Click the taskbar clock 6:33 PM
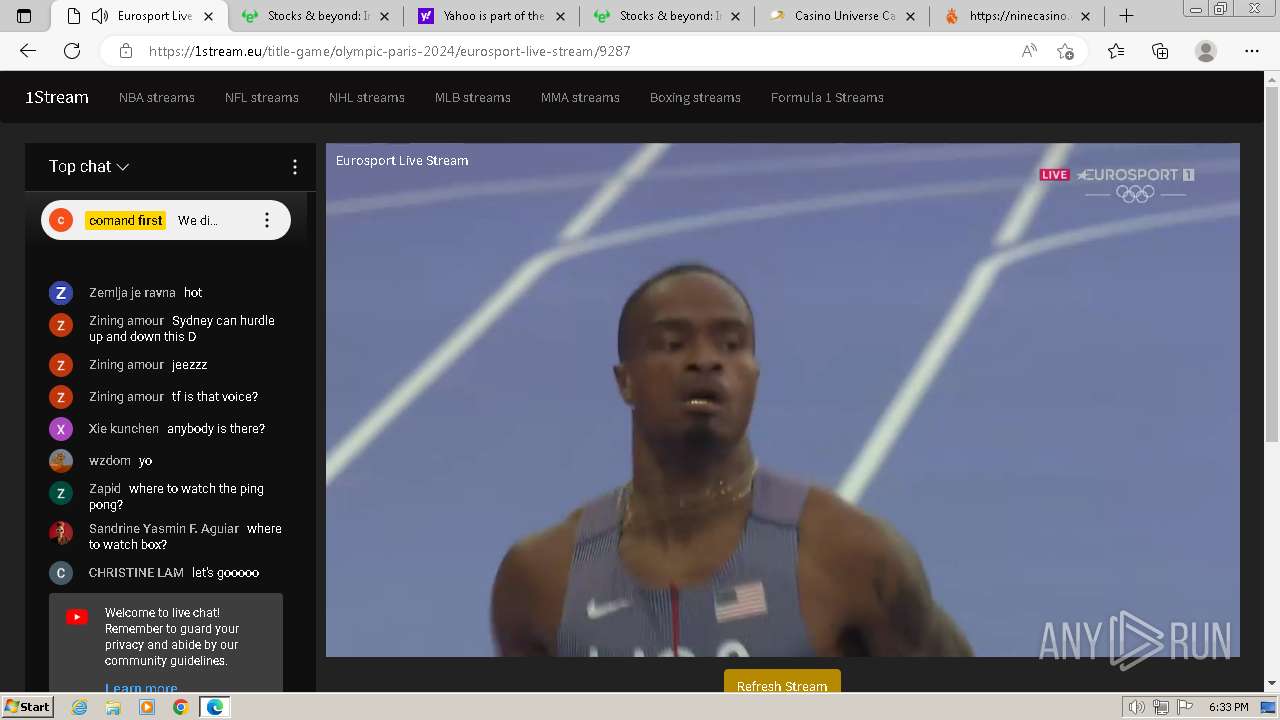The width and height of the screenshot is (1280, 720). 1228,707
